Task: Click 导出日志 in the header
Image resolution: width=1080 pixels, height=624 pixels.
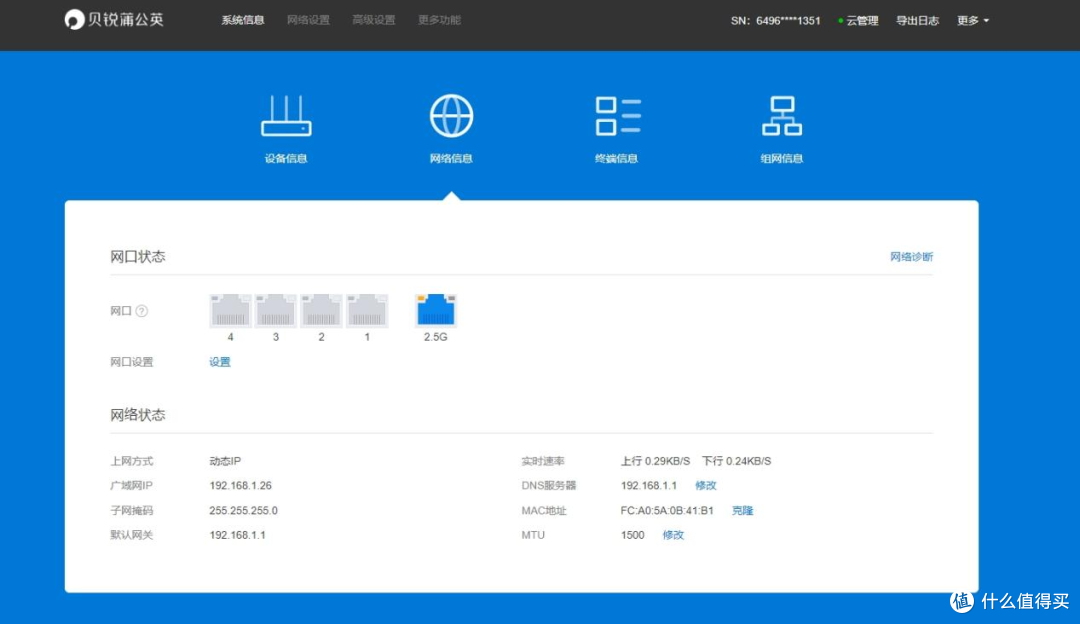Action: 917,21
